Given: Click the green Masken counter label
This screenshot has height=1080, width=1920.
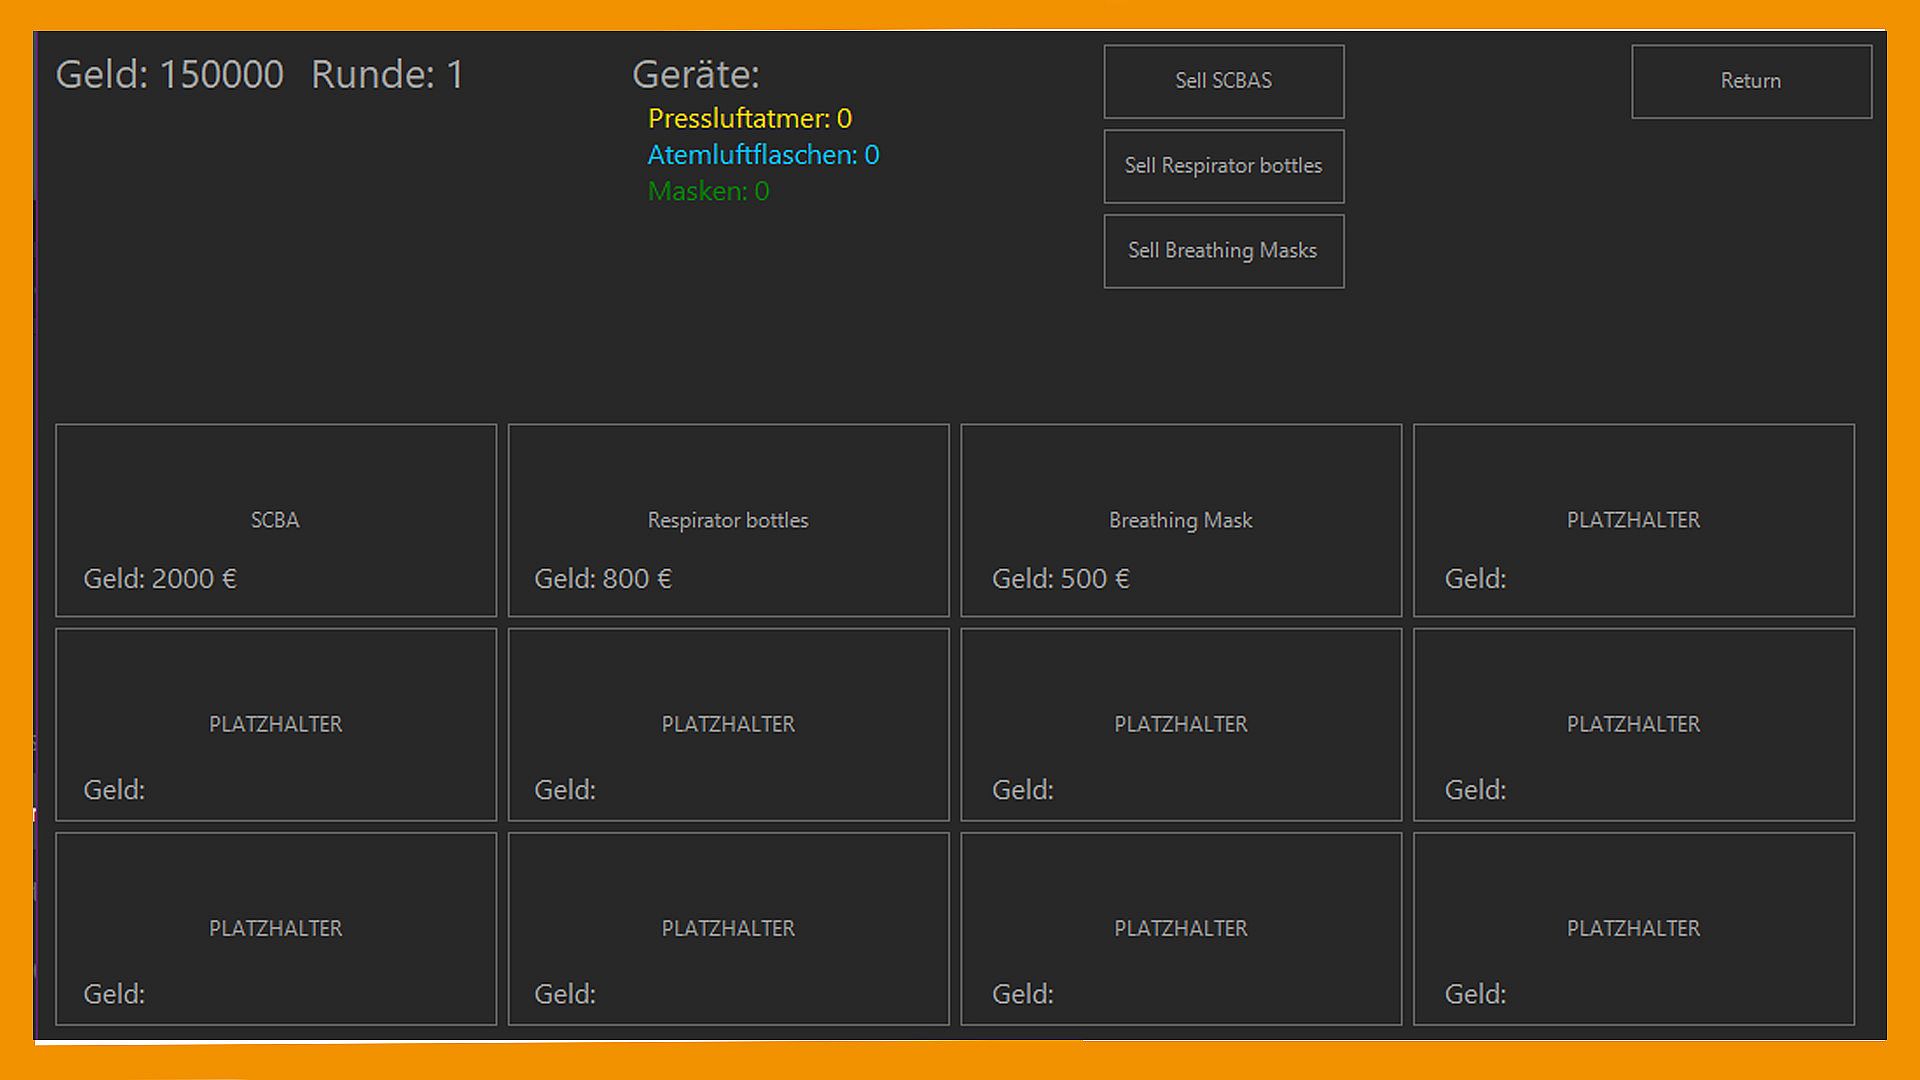Looking at the screenshot, I should pos(708,191).
